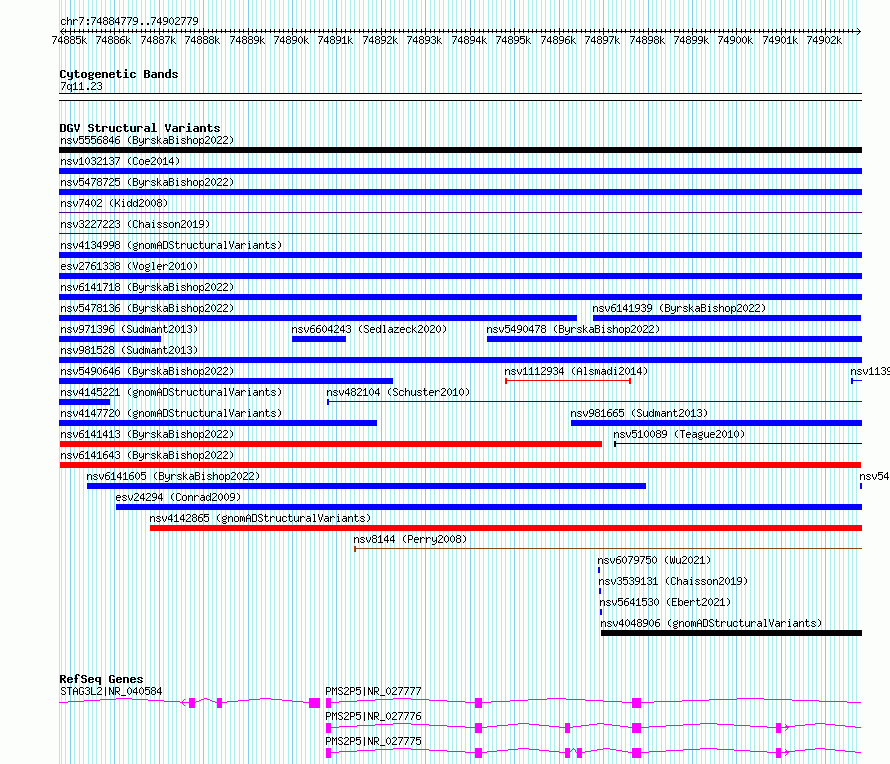Select nsv5641530 (Ebert2021) variant label

tap(665, 602)
